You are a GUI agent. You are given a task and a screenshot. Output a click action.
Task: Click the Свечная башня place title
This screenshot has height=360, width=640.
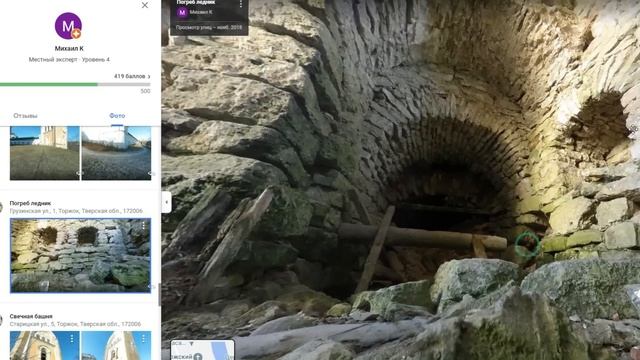click(x=31, y=316)
